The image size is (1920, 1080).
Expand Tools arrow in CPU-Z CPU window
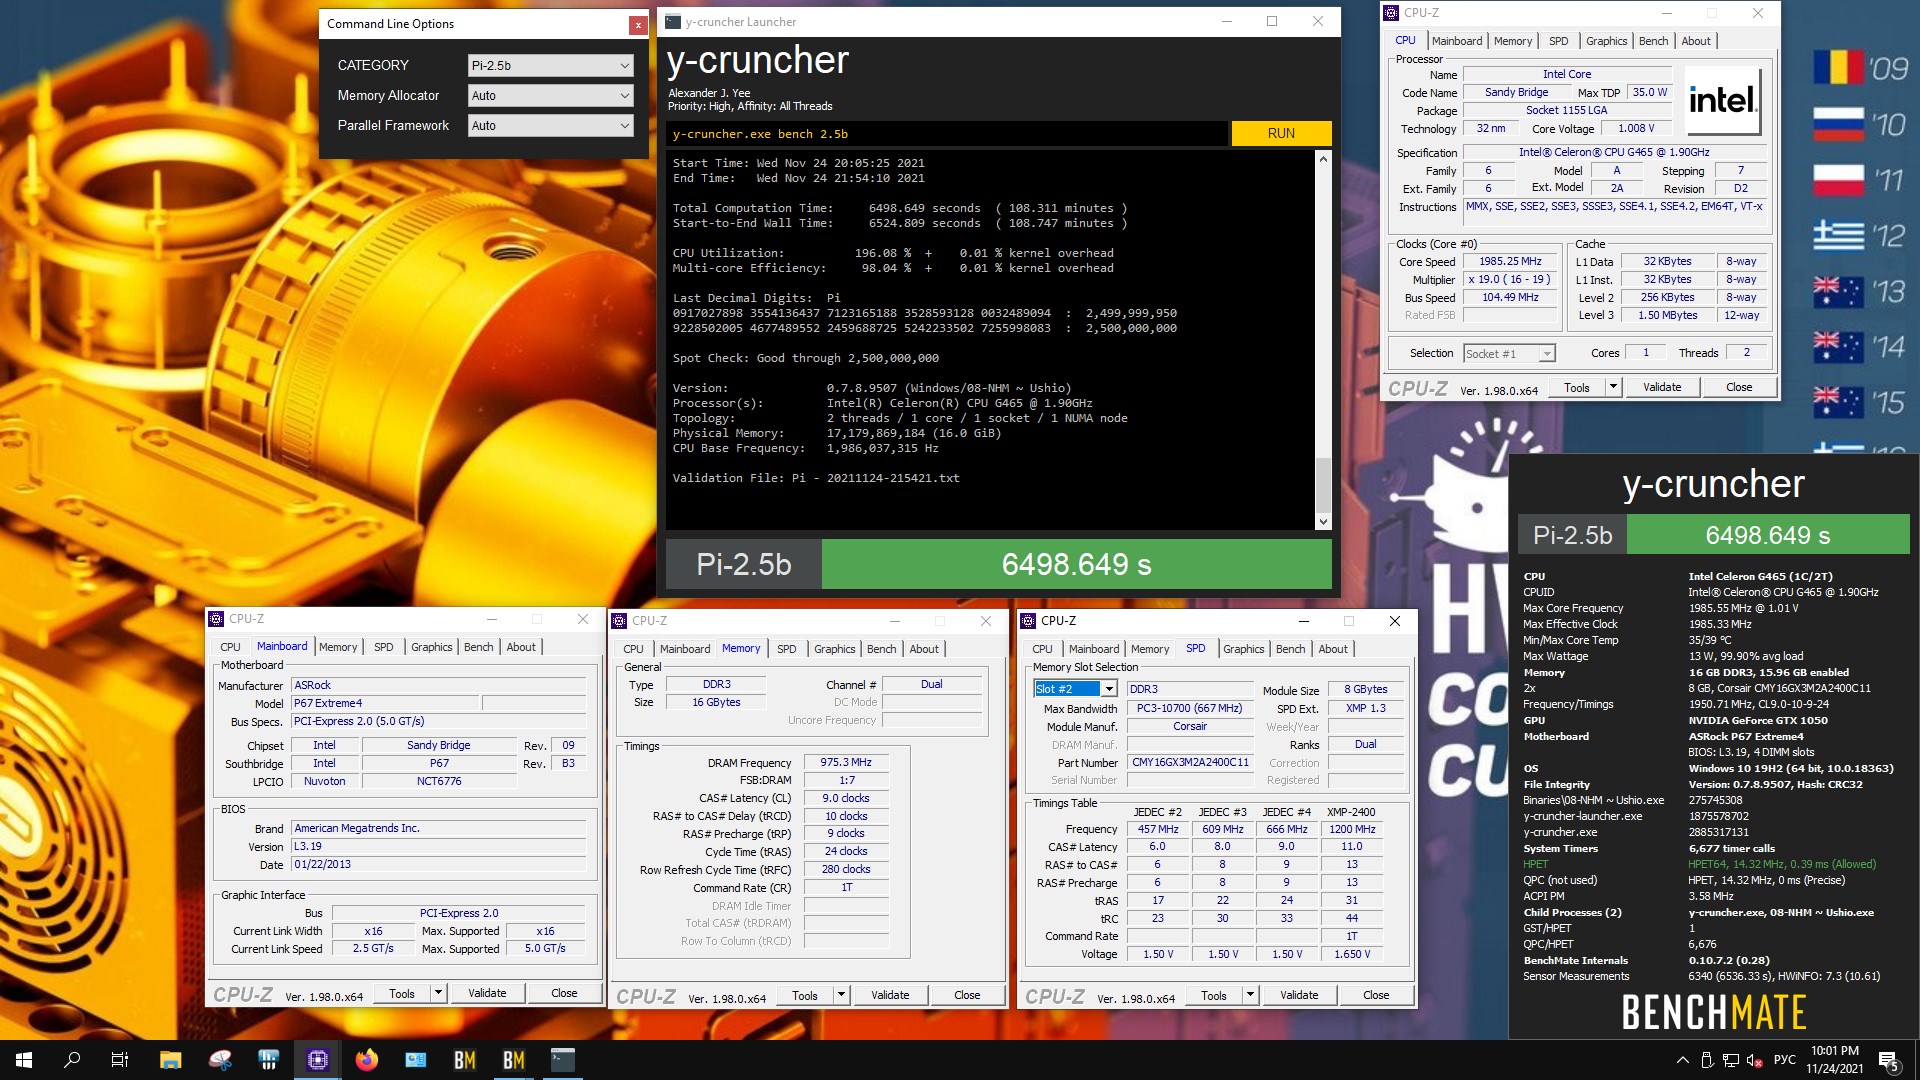coord(1613,387)
